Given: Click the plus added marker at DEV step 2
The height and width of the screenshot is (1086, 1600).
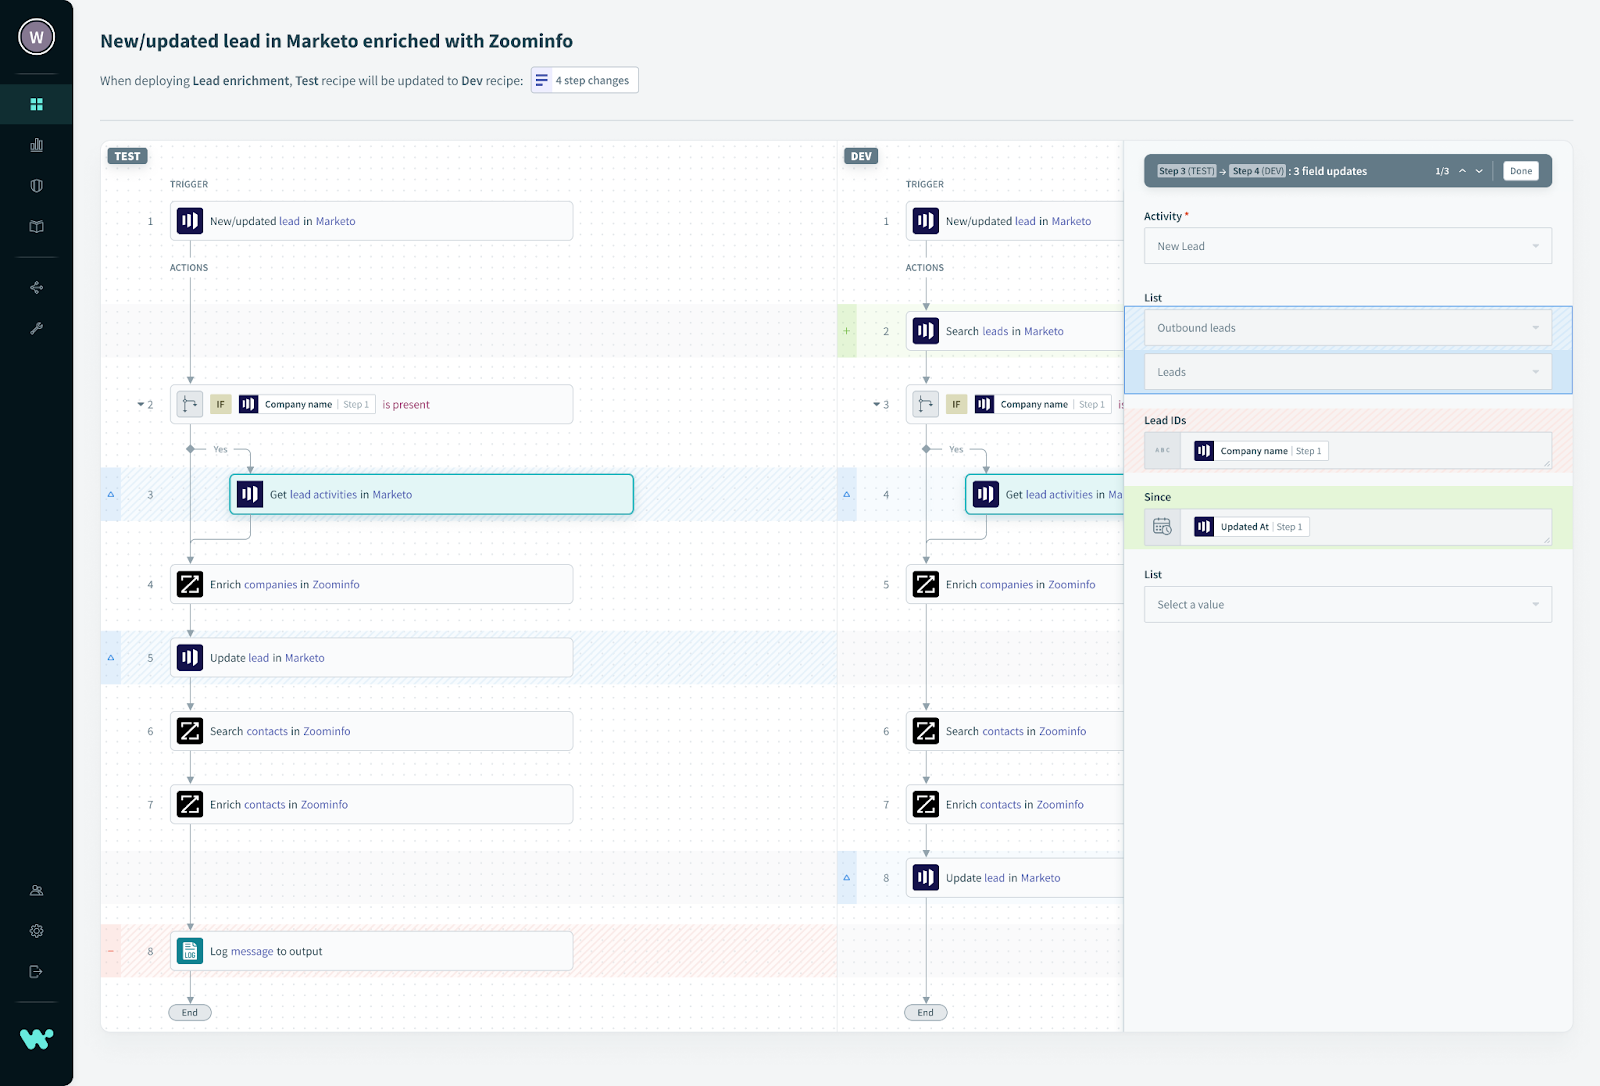Looking at the screenshot, I should pos(847,331).
